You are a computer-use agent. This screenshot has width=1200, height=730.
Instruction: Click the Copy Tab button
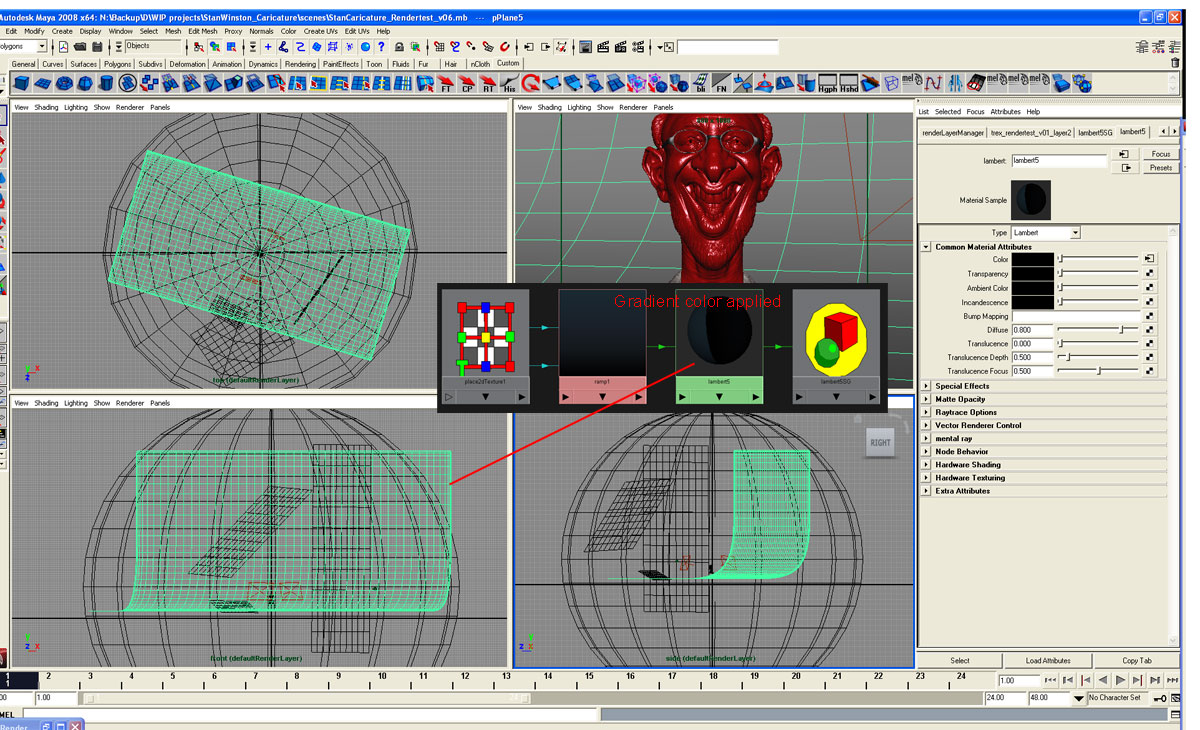[1136, 660]
